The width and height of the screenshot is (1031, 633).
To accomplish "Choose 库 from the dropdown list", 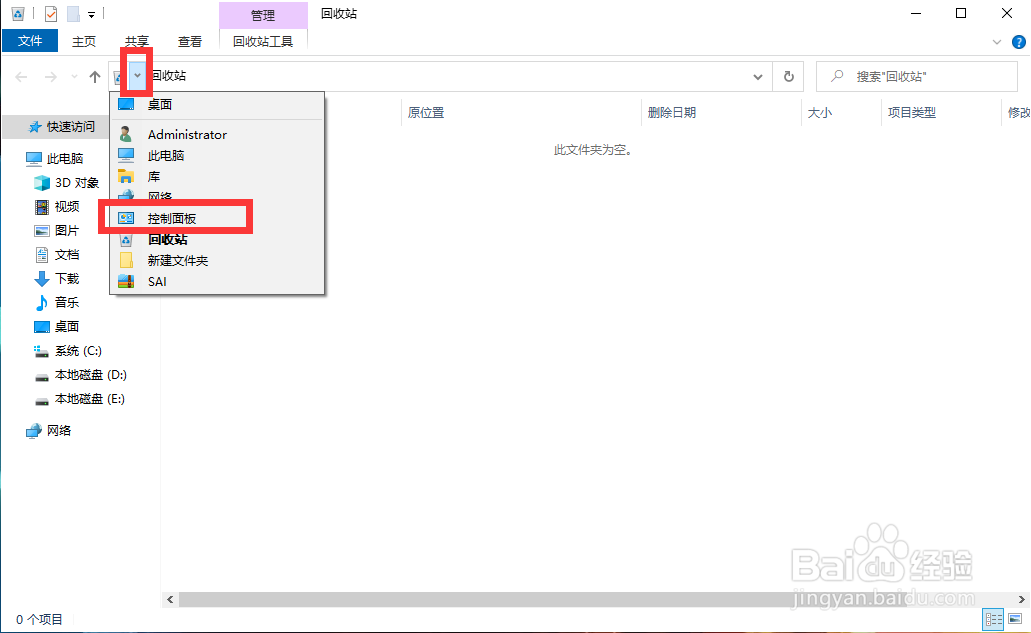I will point(217,177).
